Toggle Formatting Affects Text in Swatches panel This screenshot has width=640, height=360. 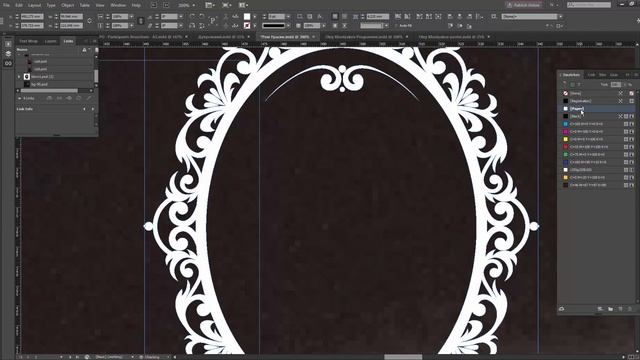(579, 84)
